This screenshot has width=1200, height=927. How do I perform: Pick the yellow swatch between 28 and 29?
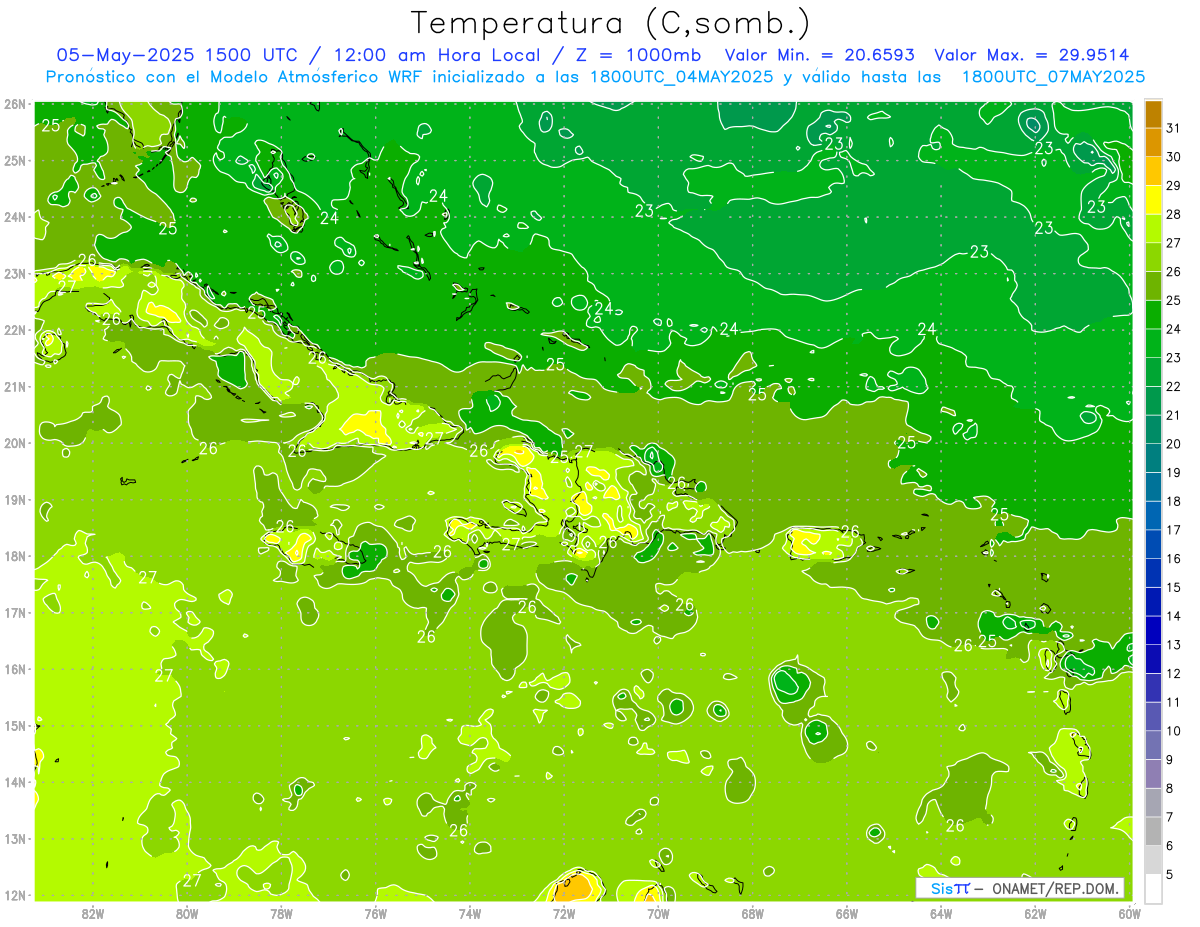(1153, 200)
